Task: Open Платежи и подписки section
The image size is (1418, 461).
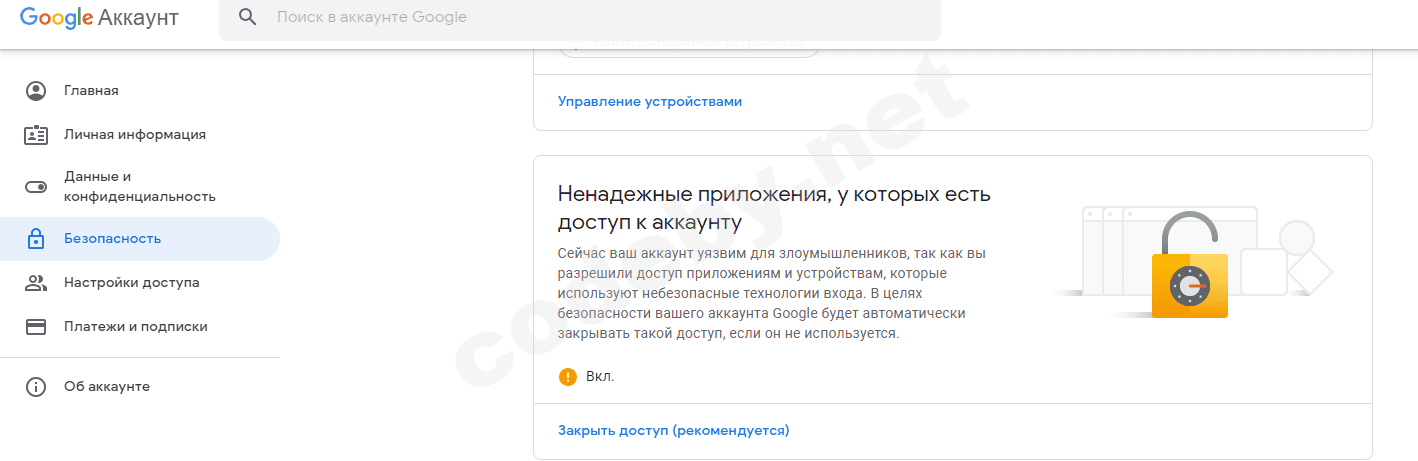Action: pos(140,327)
